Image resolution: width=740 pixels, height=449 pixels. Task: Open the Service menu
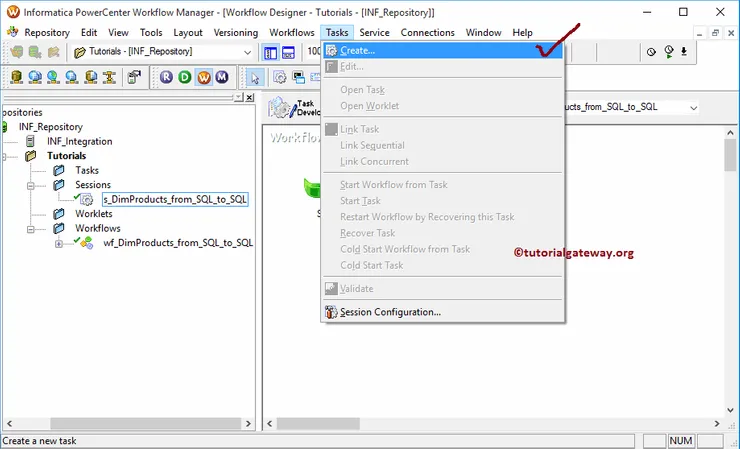(x=374, y=33)
